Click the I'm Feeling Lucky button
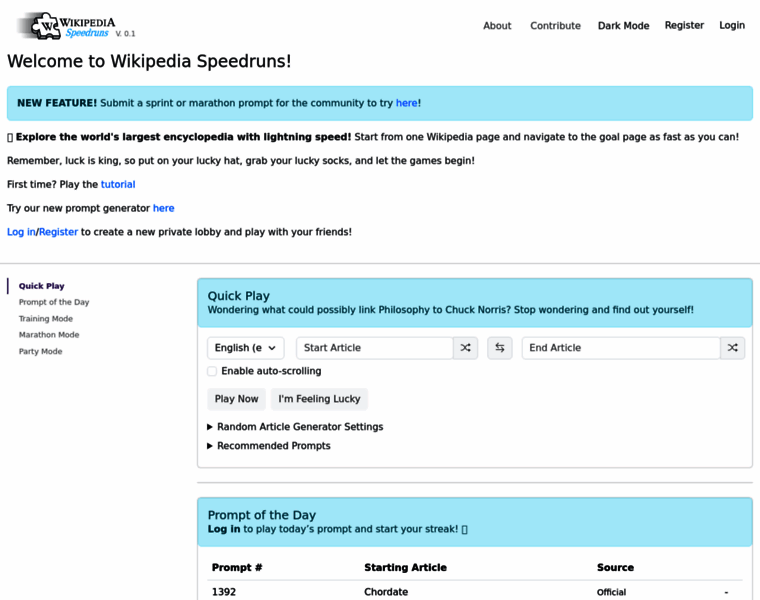This screenshot has width=760, height=600. point(319,399)
